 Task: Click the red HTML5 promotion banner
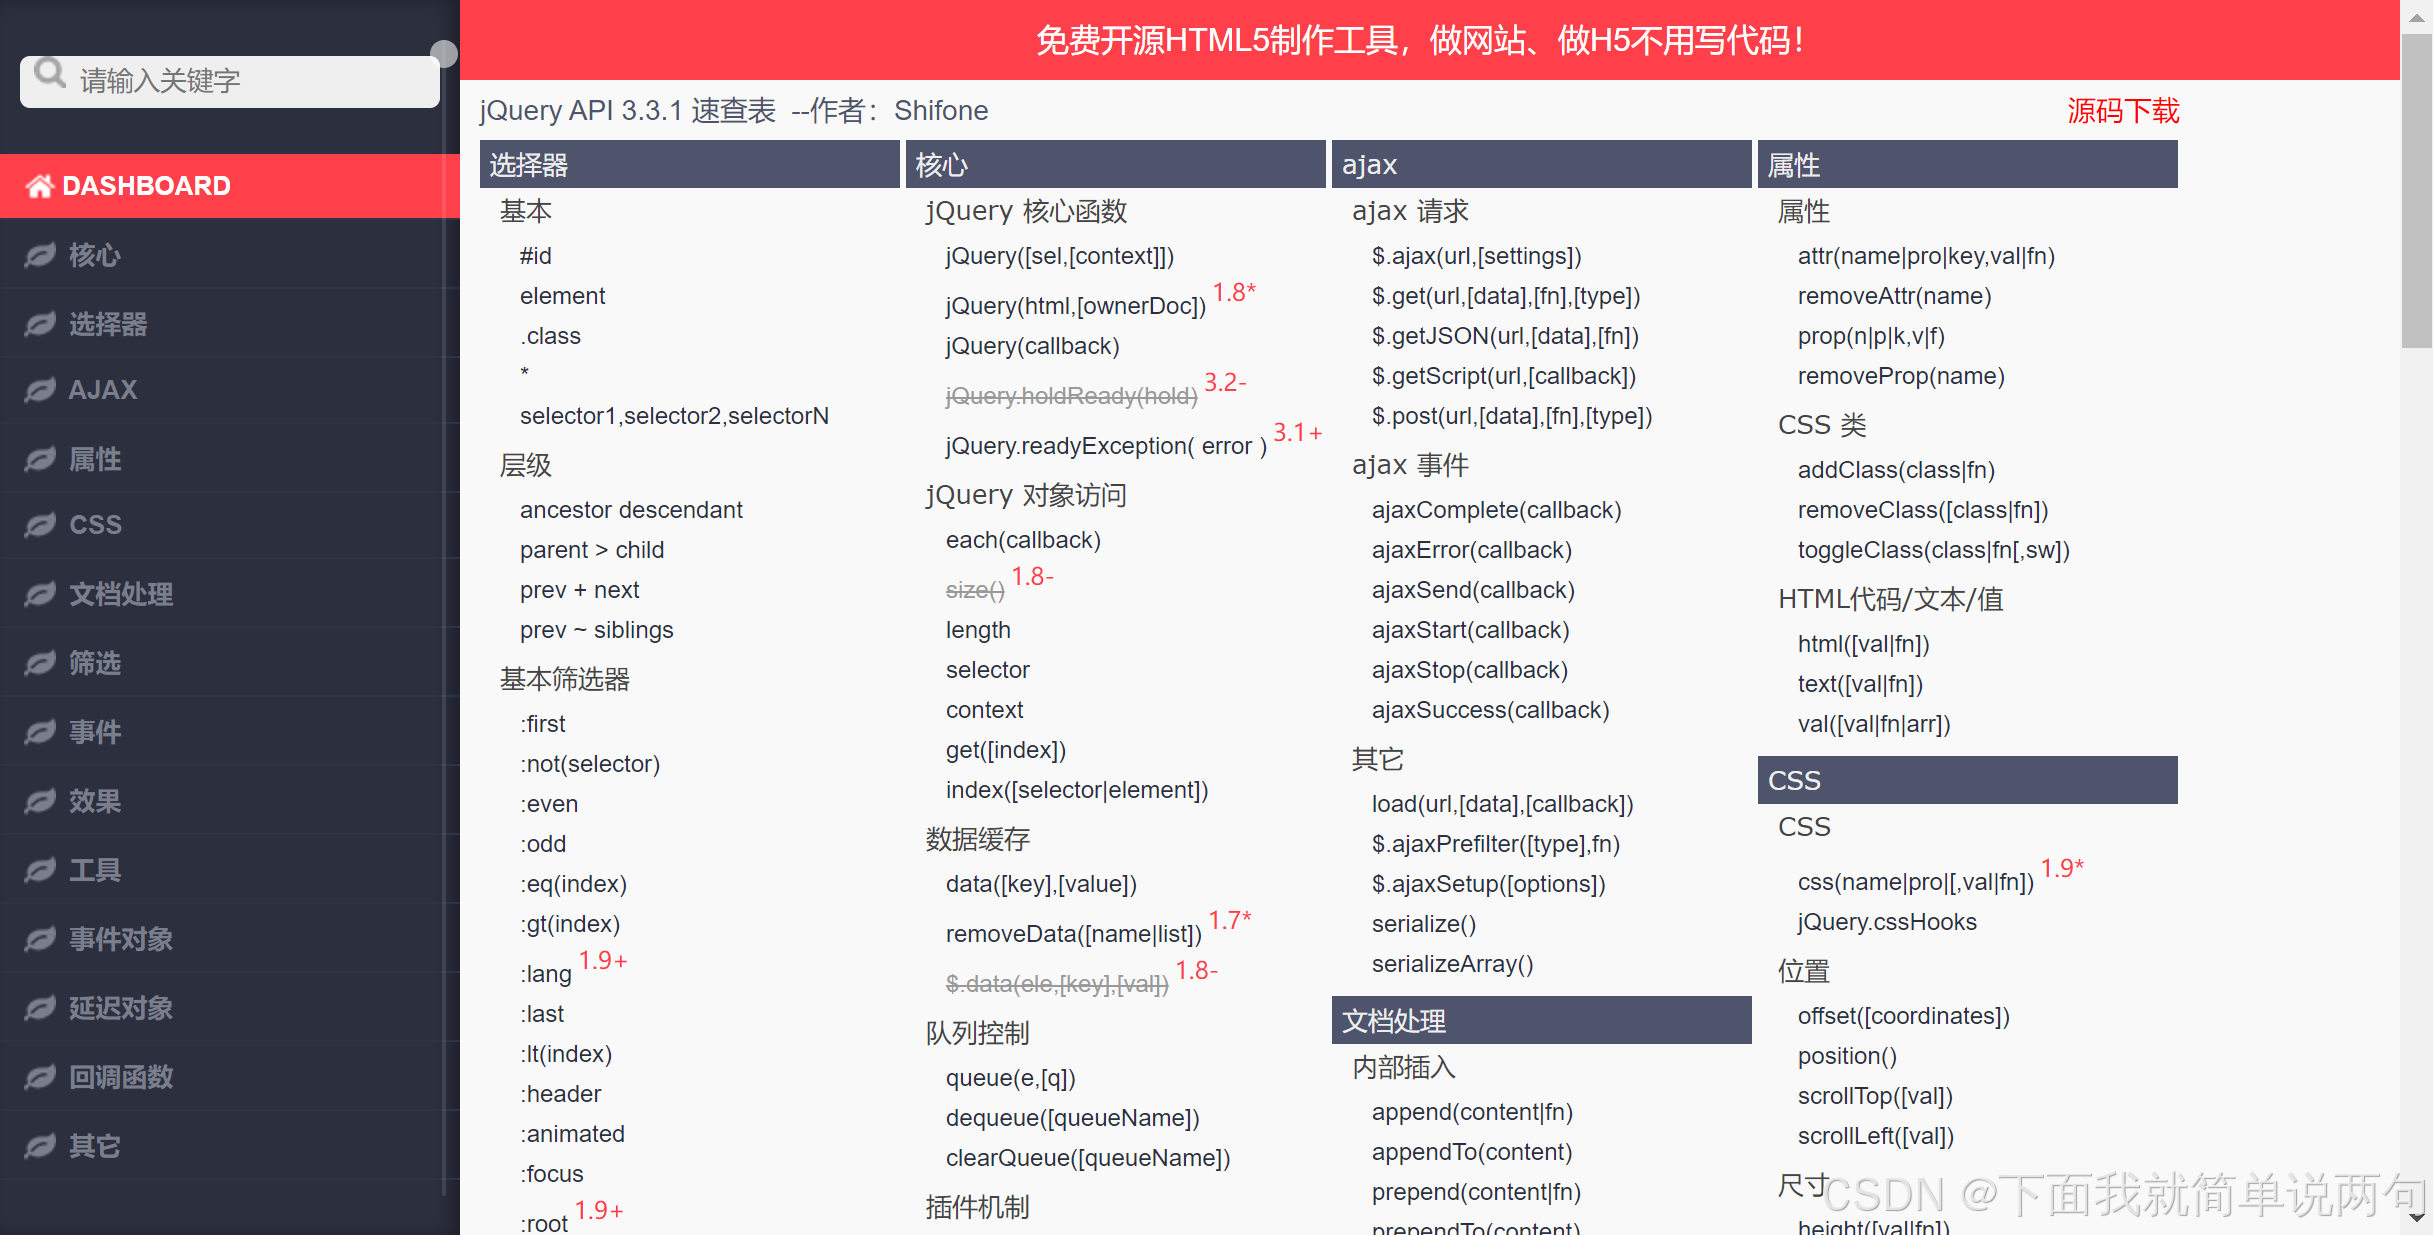pyautogui.click(x=1420, y=41)
